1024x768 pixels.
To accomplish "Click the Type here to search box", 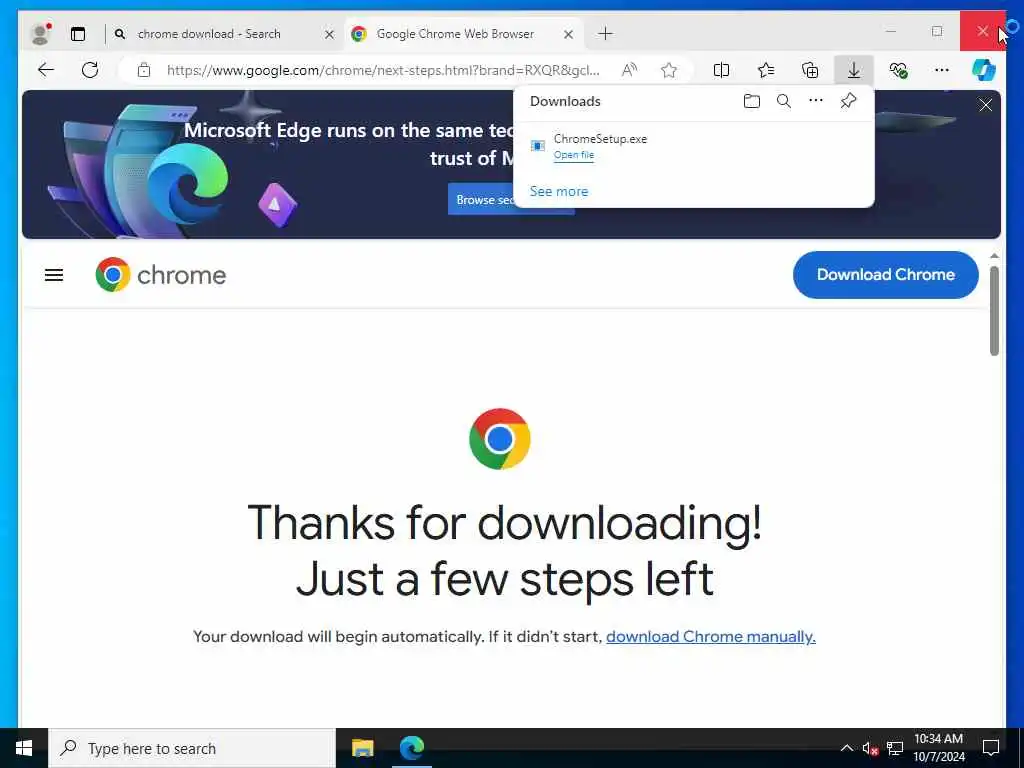I will [192, 748].
